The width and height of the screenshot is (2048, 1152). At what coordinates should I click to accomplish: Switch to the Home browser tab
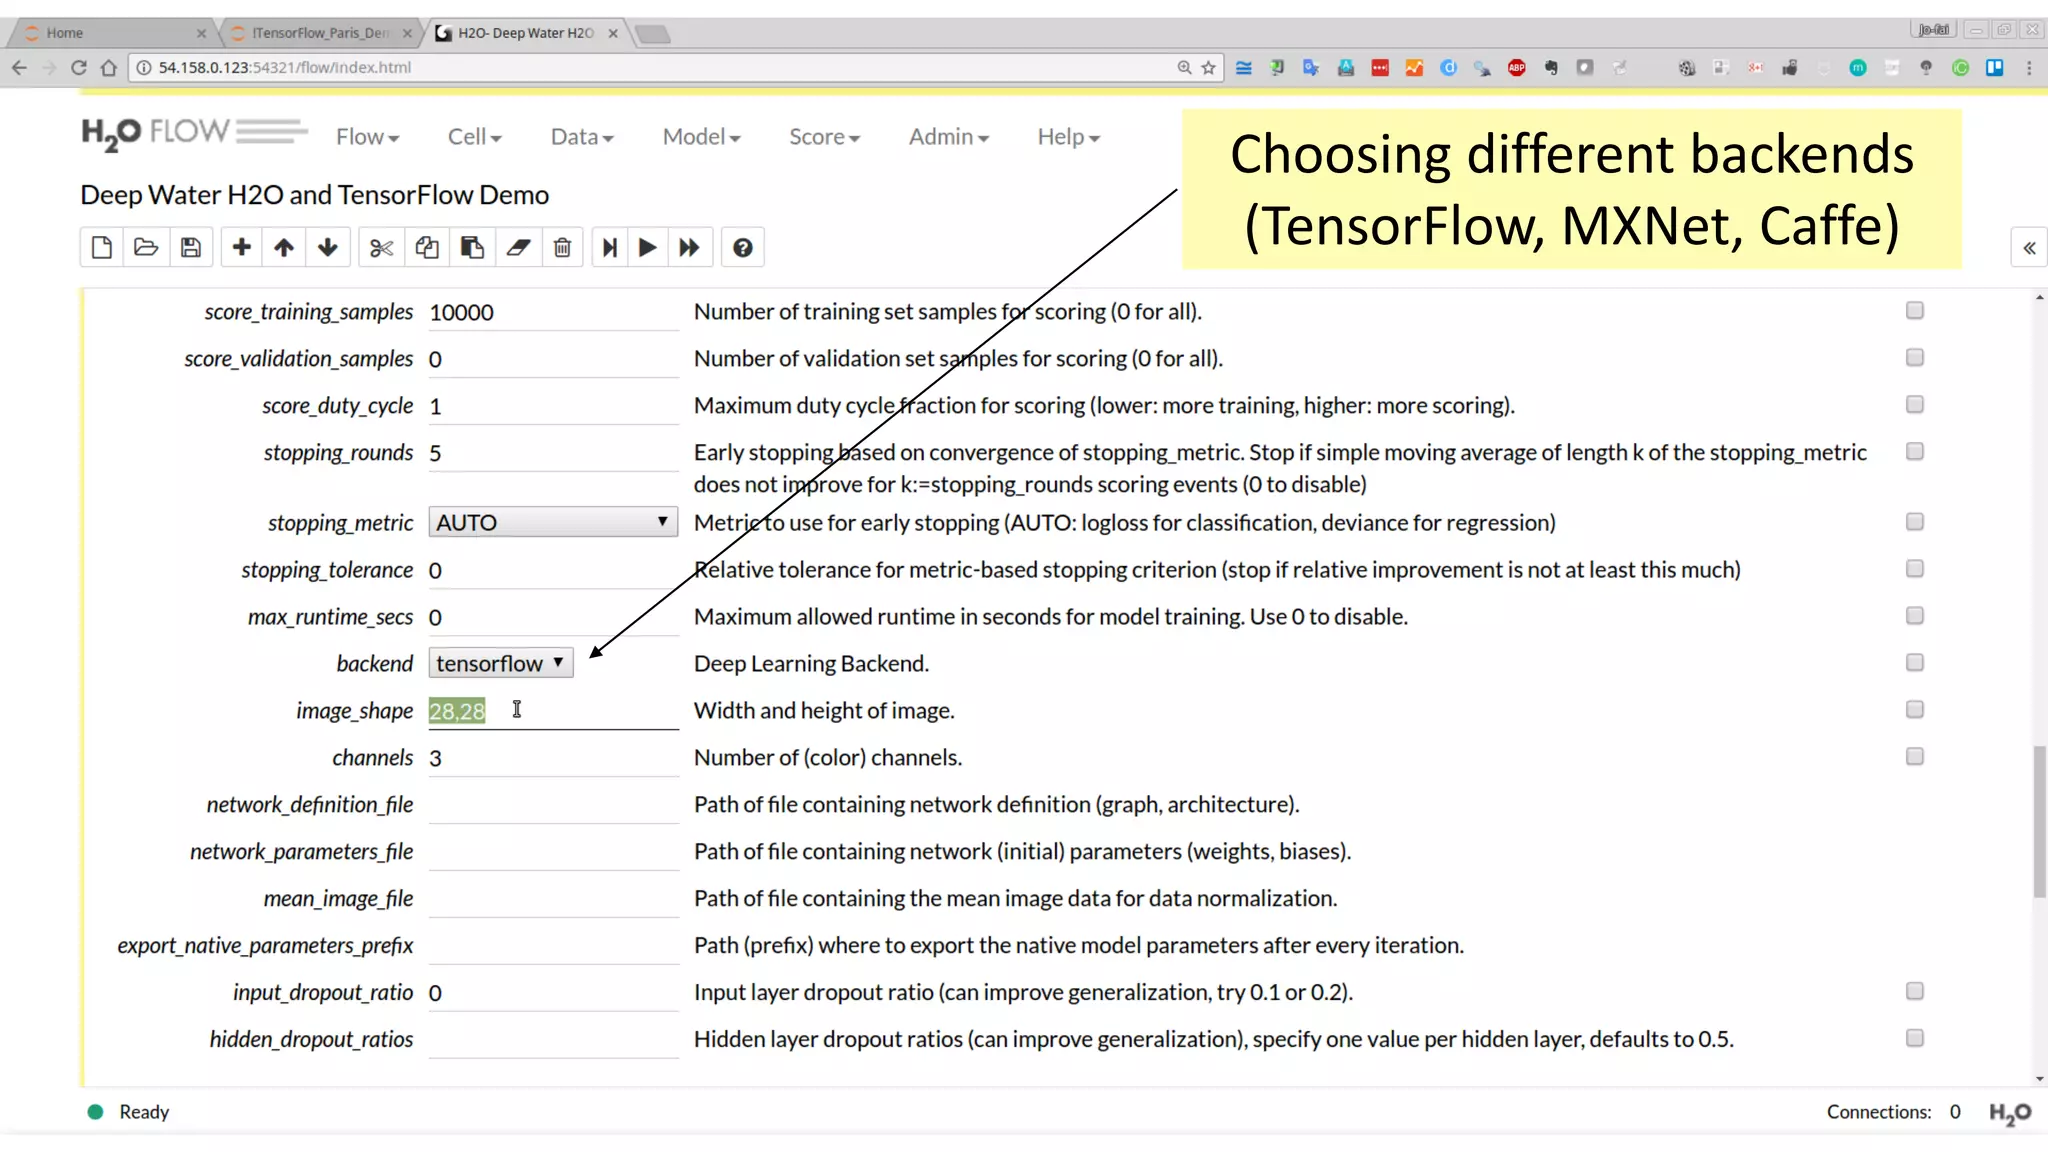(110, 33)
